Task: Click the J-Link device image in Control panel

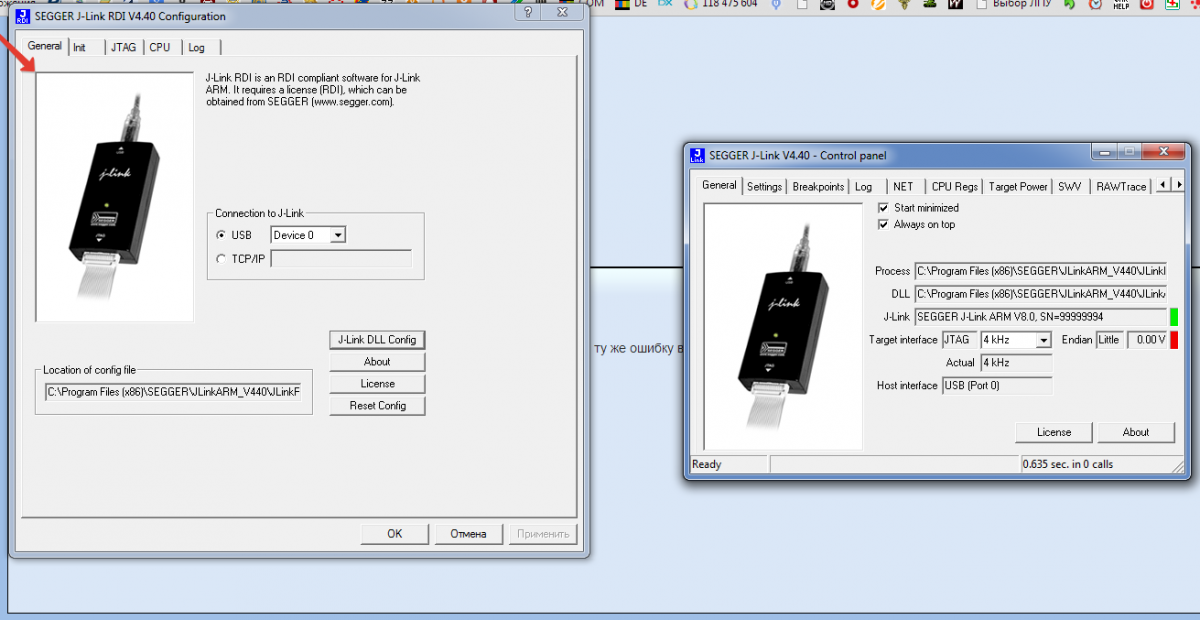Action: (783, 326)
